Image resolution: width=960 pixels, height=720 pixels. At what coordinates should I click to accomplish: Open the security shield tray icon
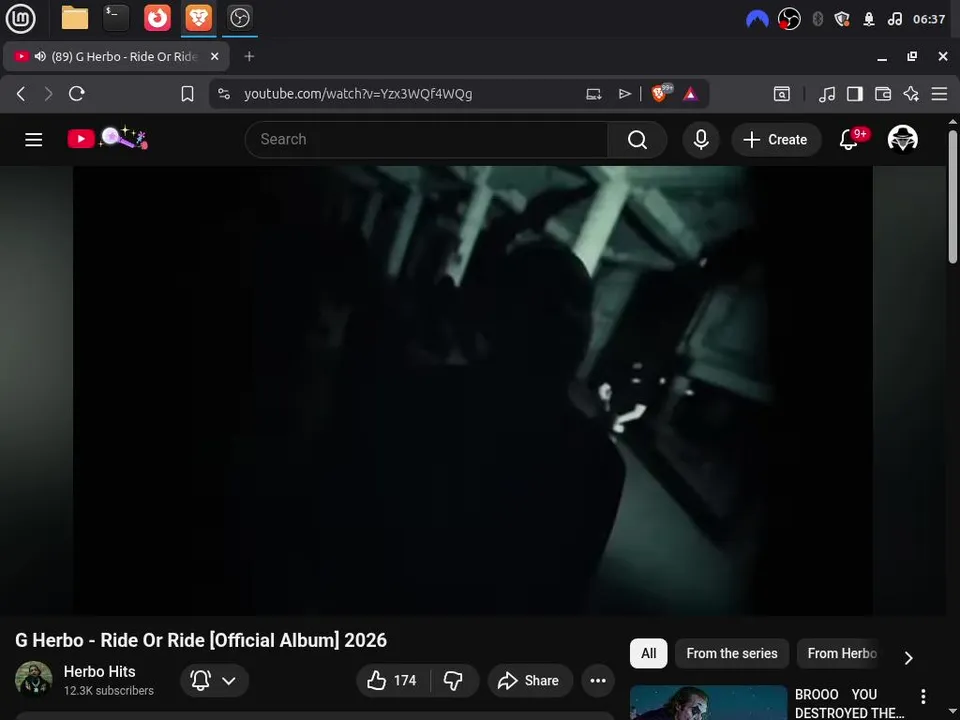pyautogui.click(x=842, y=19)
